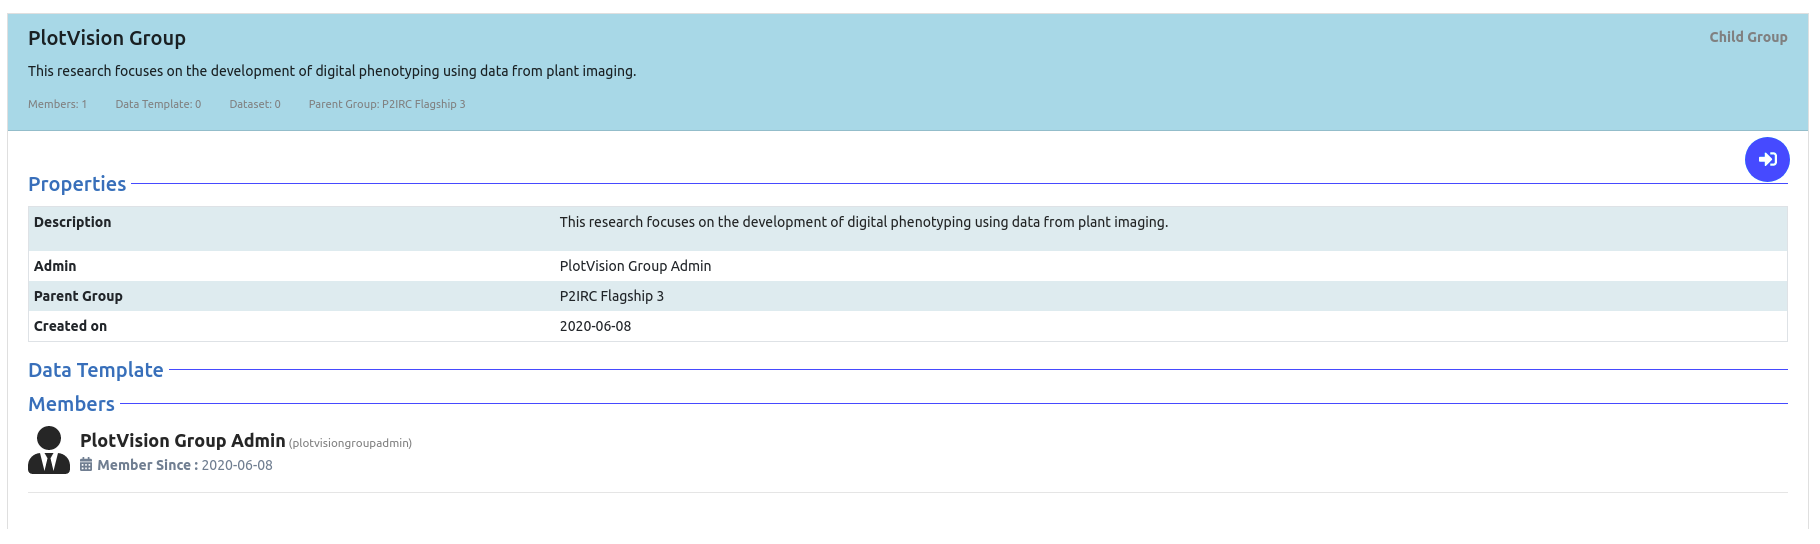Viewport: 1820px width, 544px height.
Task: Click the calendar icon beside Member Since
Action: click(x=86, y=465)
